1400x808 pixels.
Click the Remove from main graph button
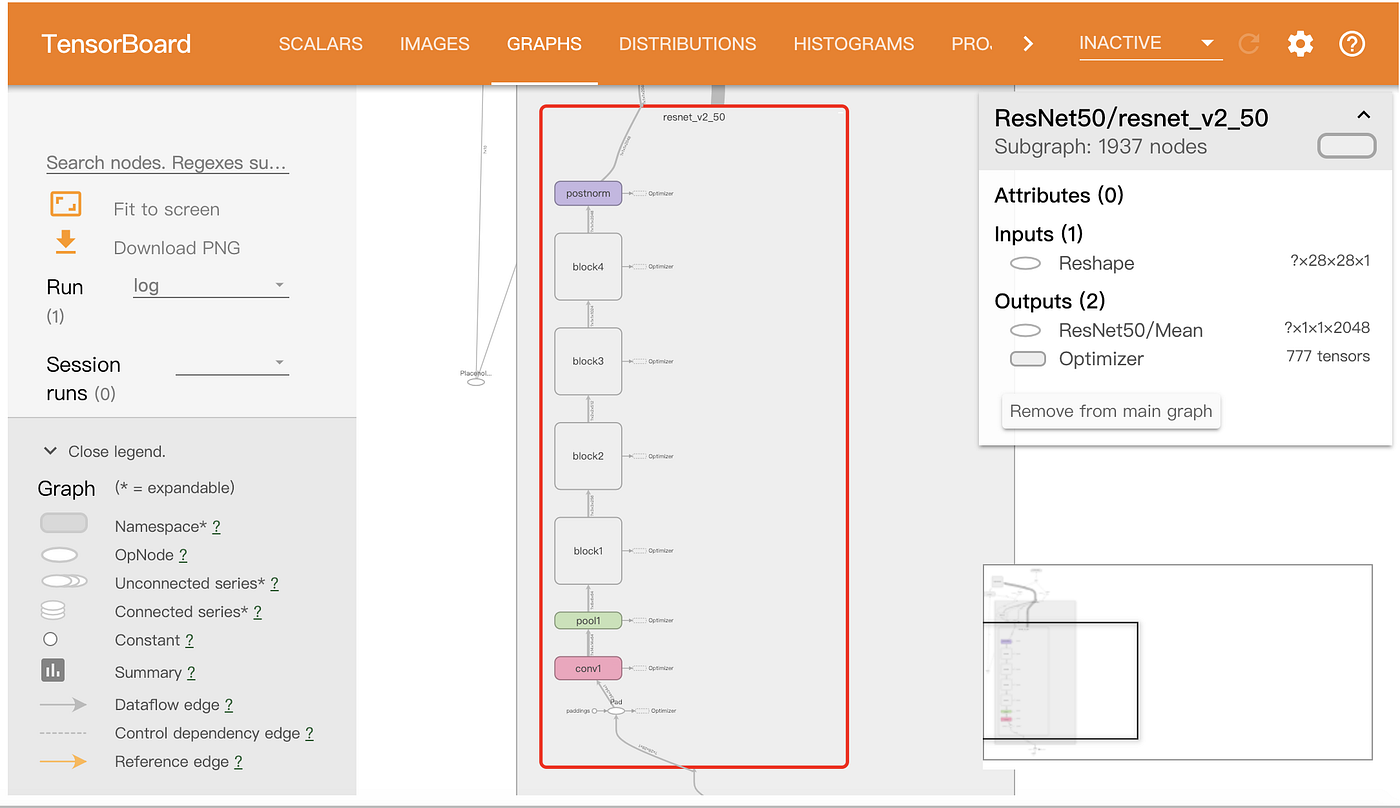click(1110, 410)
